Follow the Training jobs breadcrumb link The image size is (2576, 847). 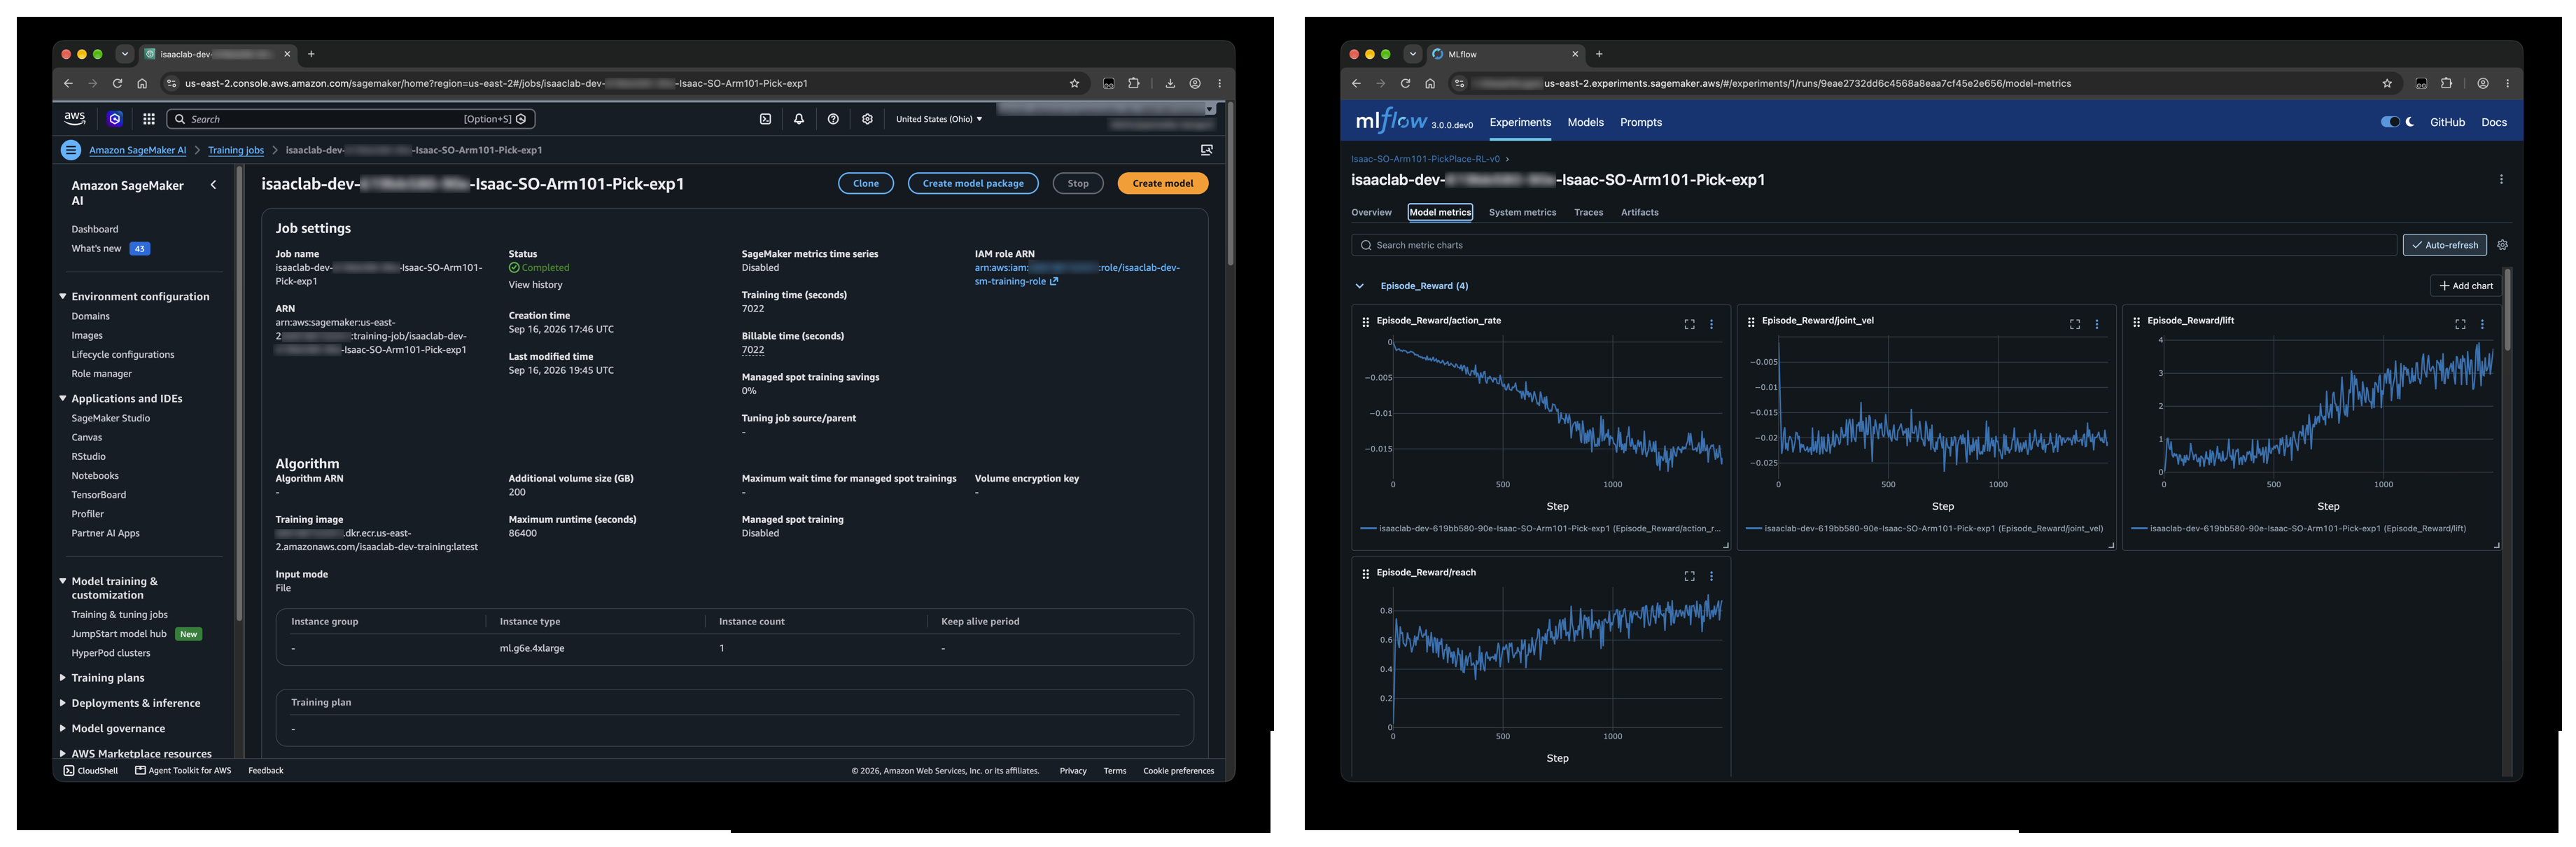click(x=236, y=150)
